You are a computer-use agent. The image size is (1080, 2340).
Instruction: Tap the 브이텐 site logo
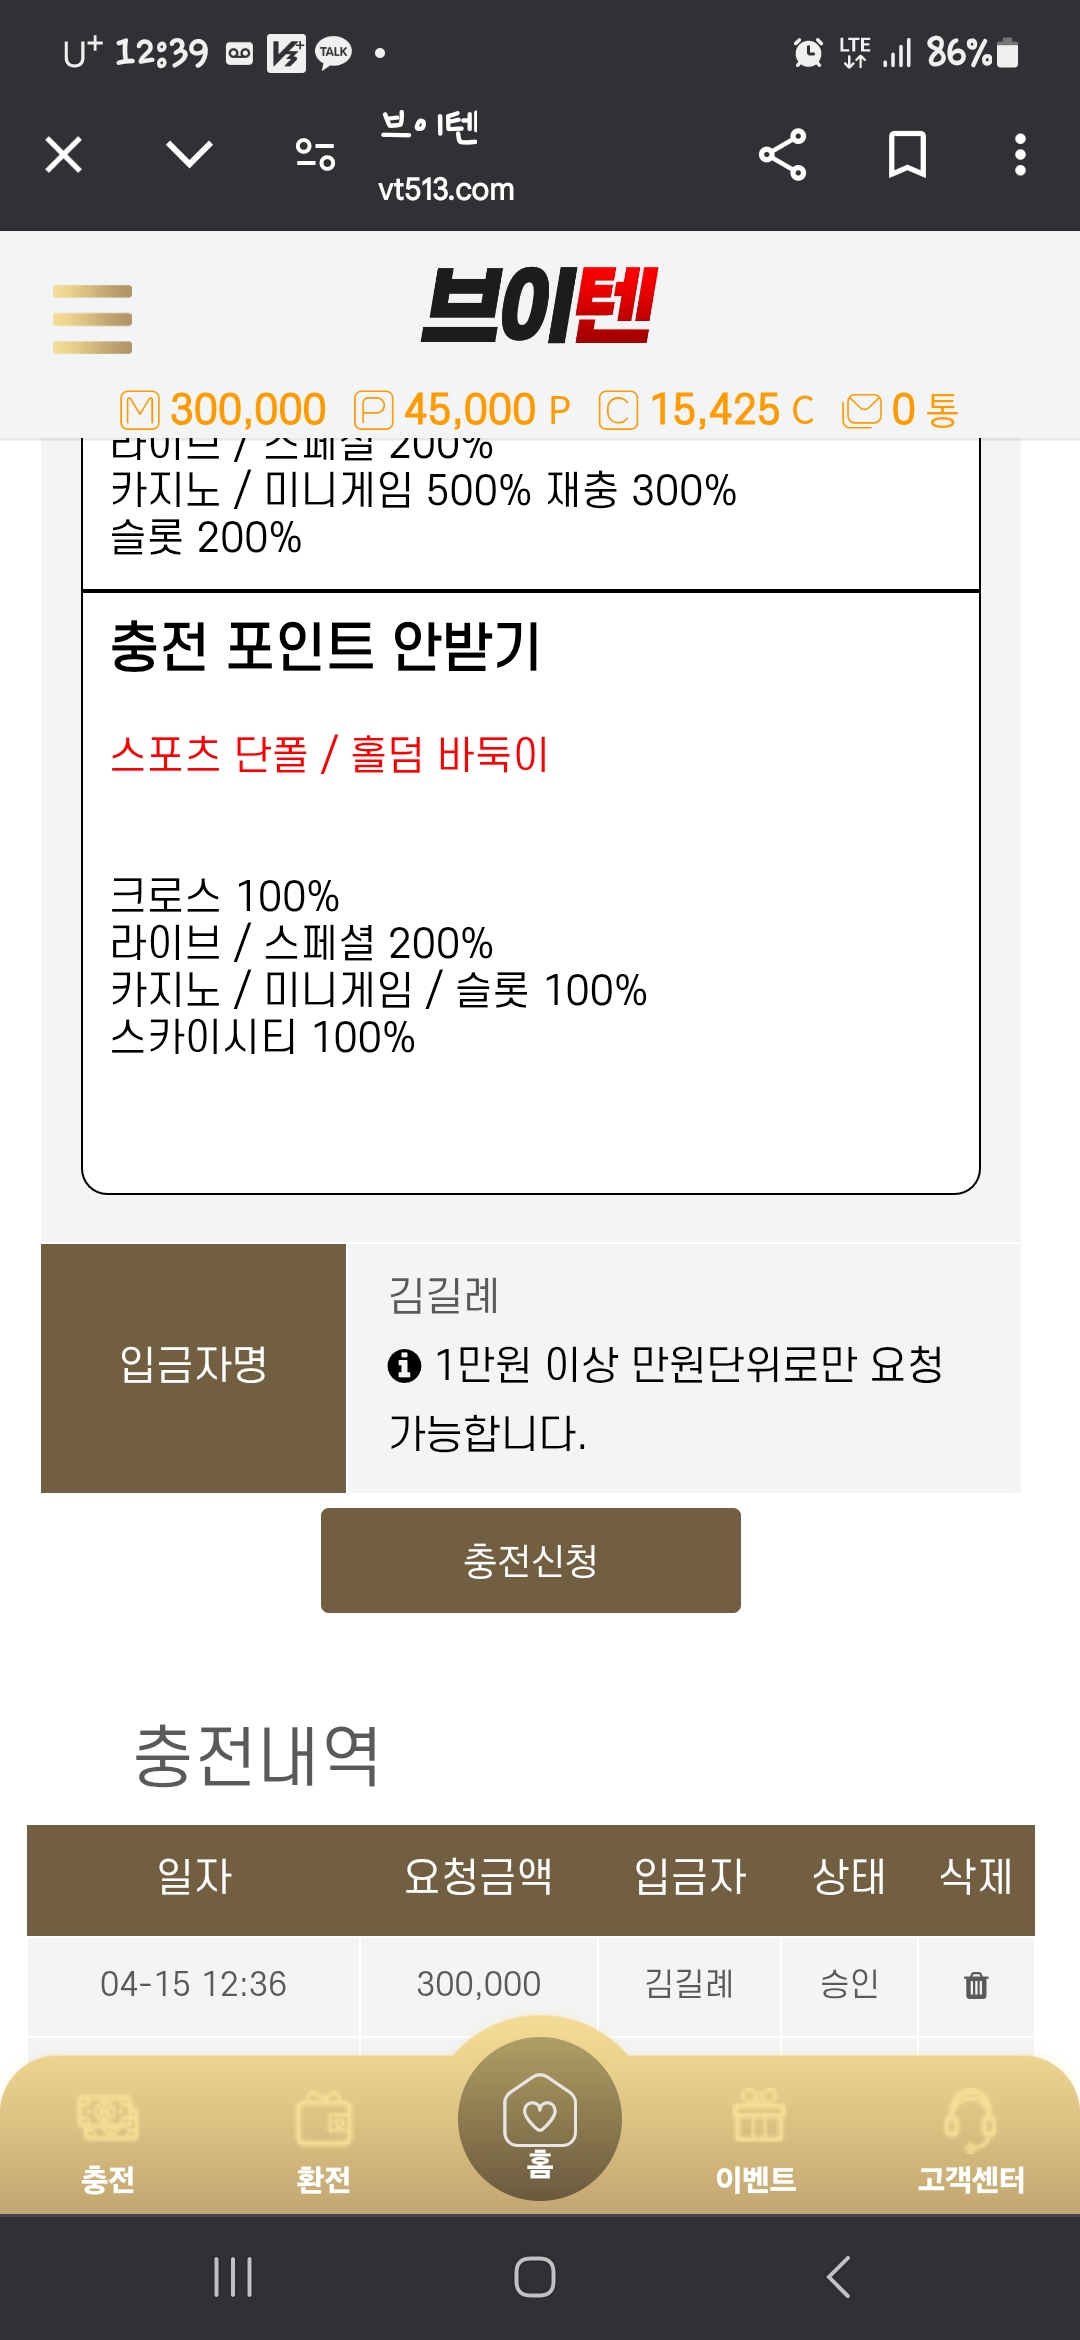(x=540, y=305)
